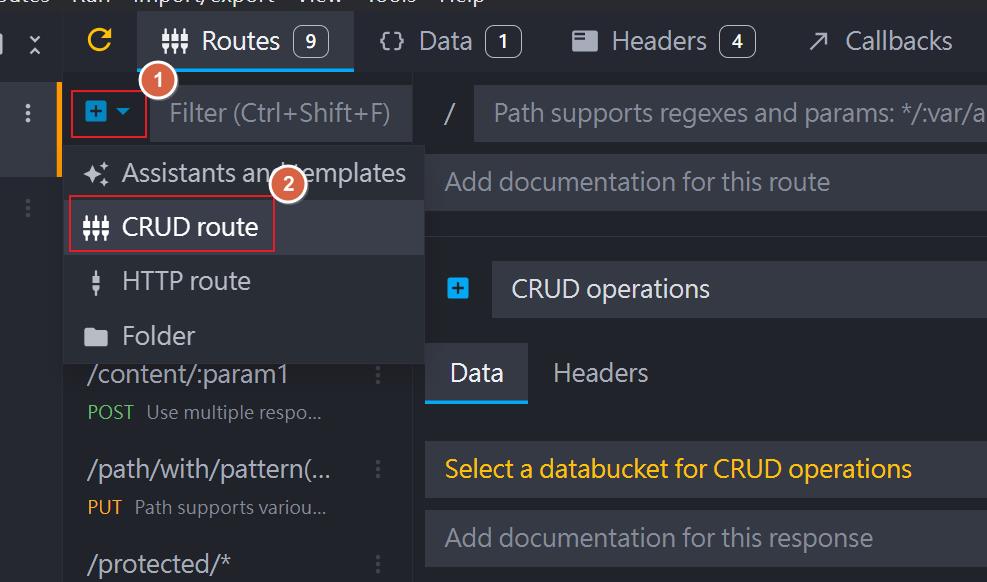Open options menu for /path/with/pattern route
987x582 pixels.
[x=378, y=469]
